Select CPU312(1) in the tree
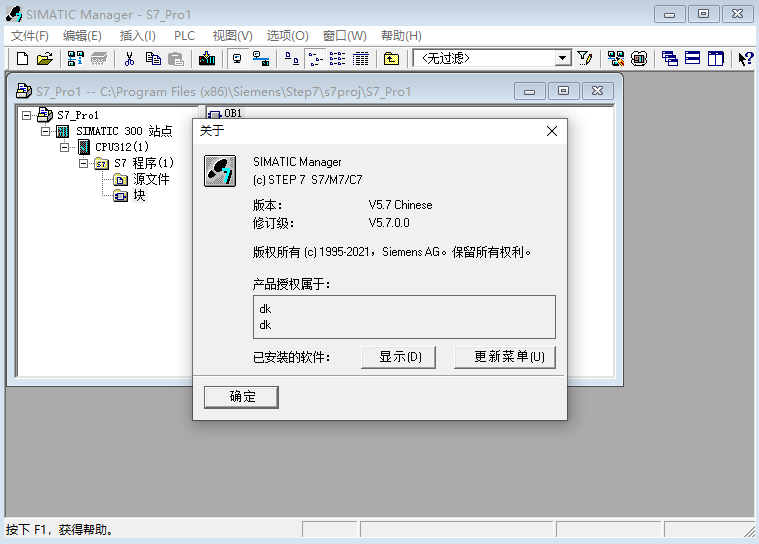759x544 pixels. (122, 147)
